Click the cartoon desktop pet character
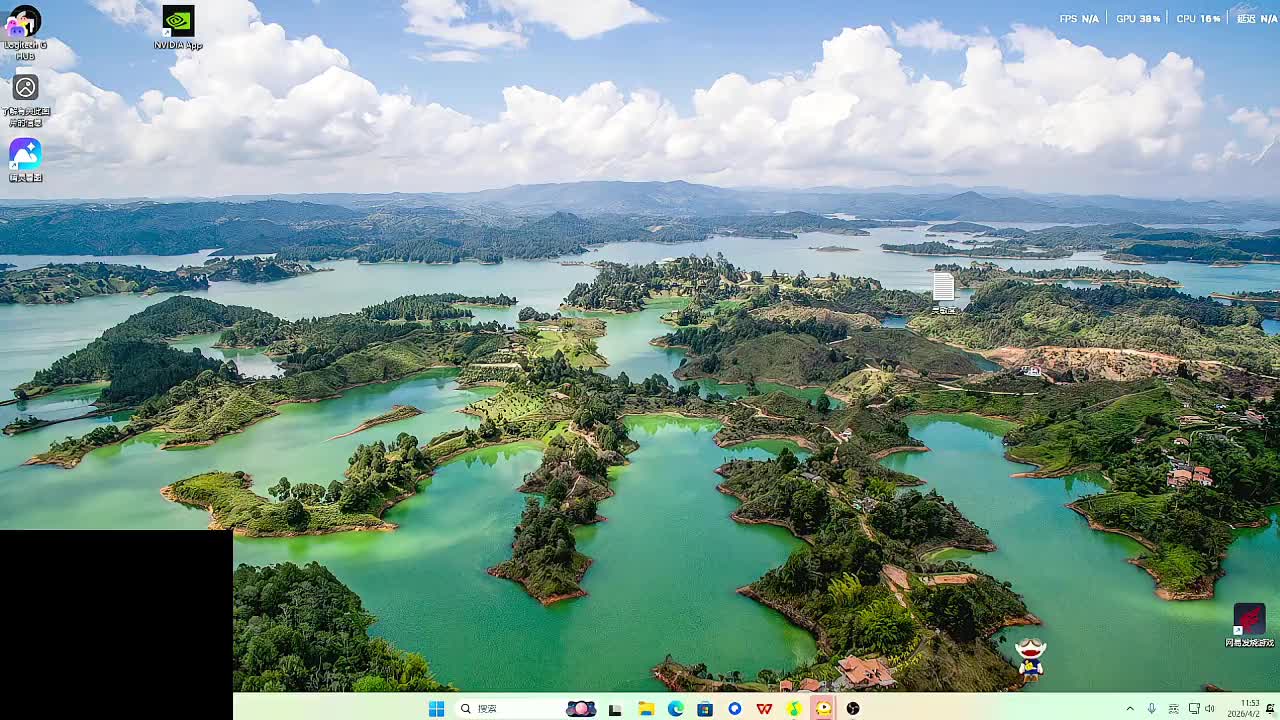1280x720 pixels. pos(1030,659)
